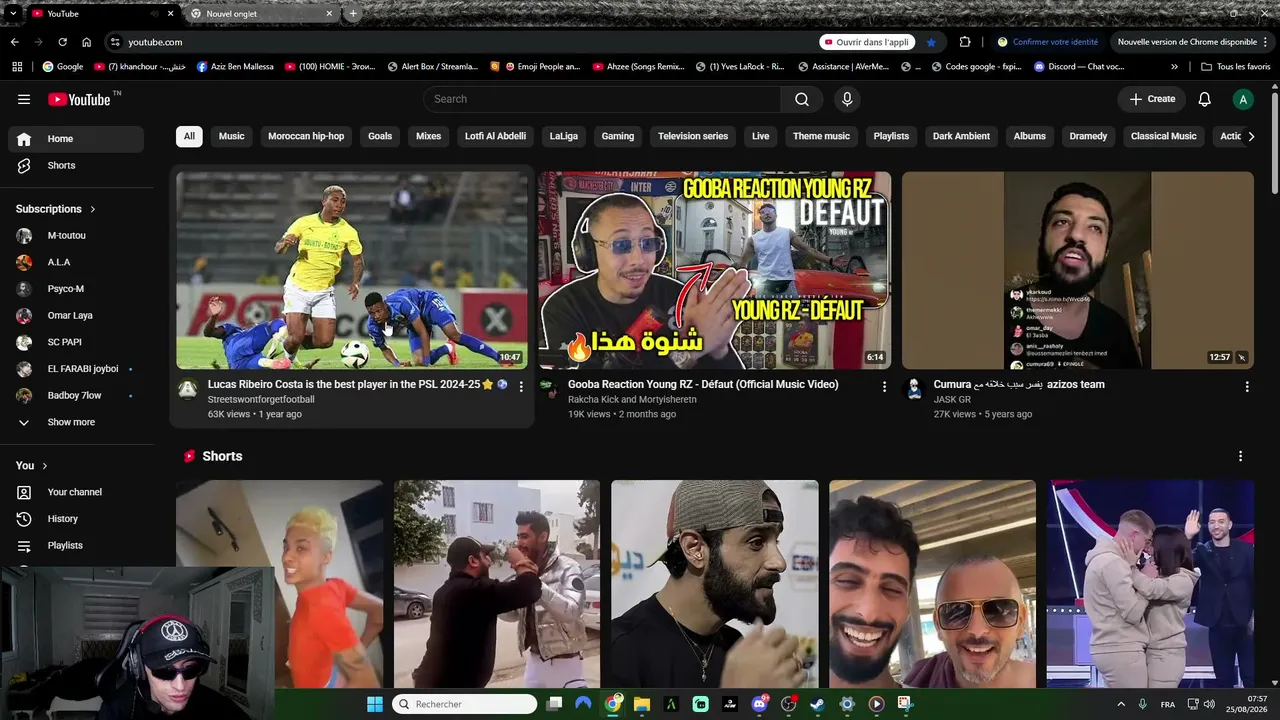
Task: Click the Streetswontforgetfootball channel avatar
Action: point(188,389)
